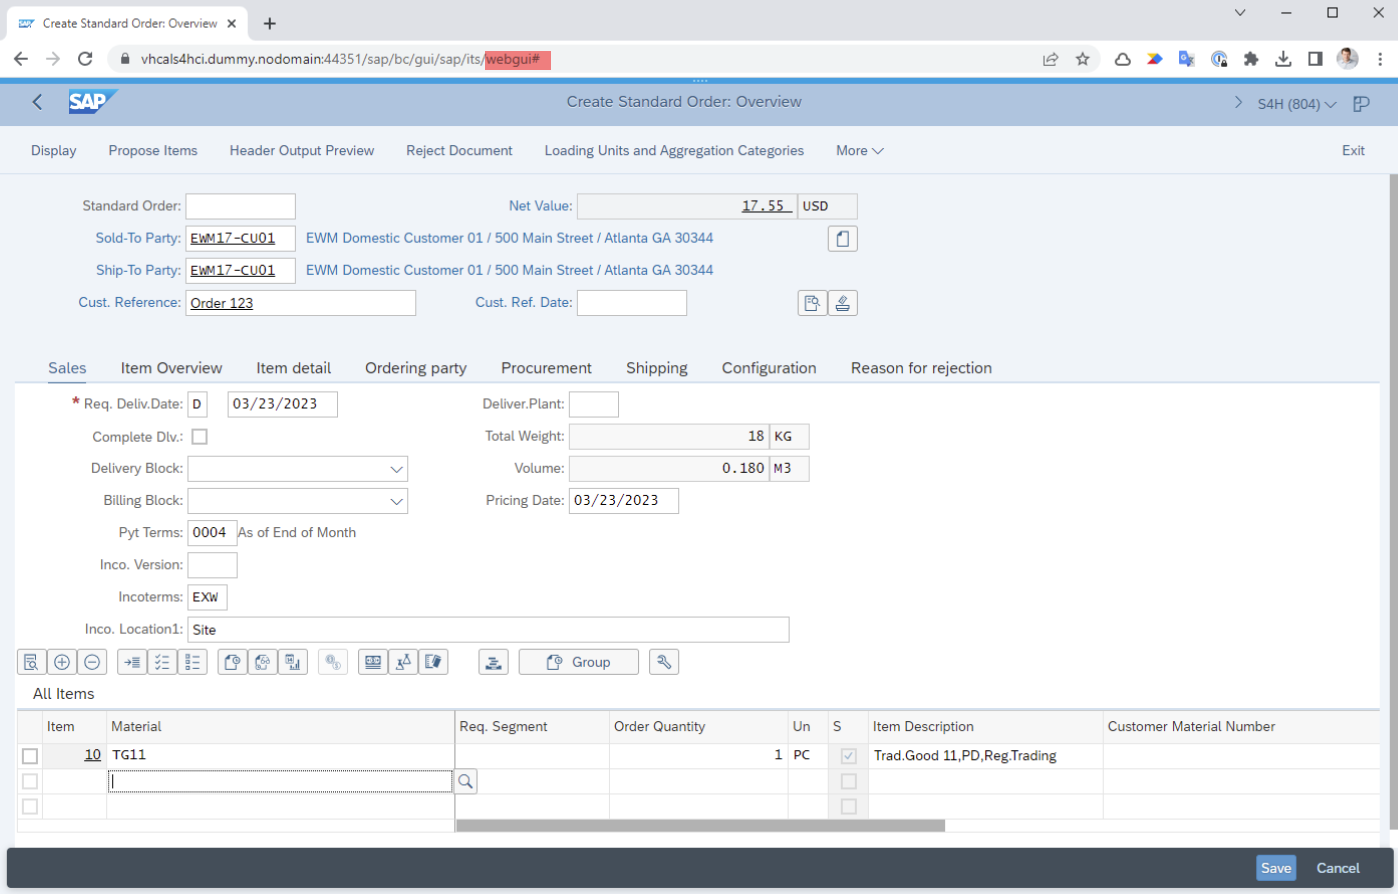Click the delete item minus icon
Screen dimensions: 1398x894
point(92,661)
